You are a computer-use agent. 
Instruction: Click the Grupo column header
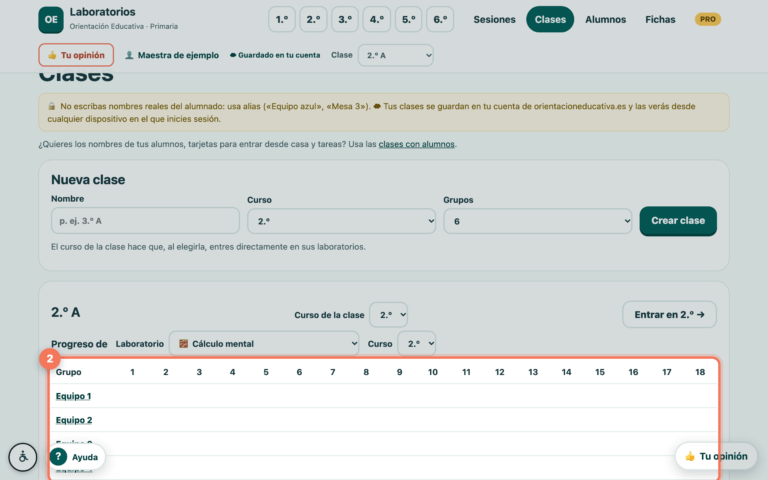(69, 372)
